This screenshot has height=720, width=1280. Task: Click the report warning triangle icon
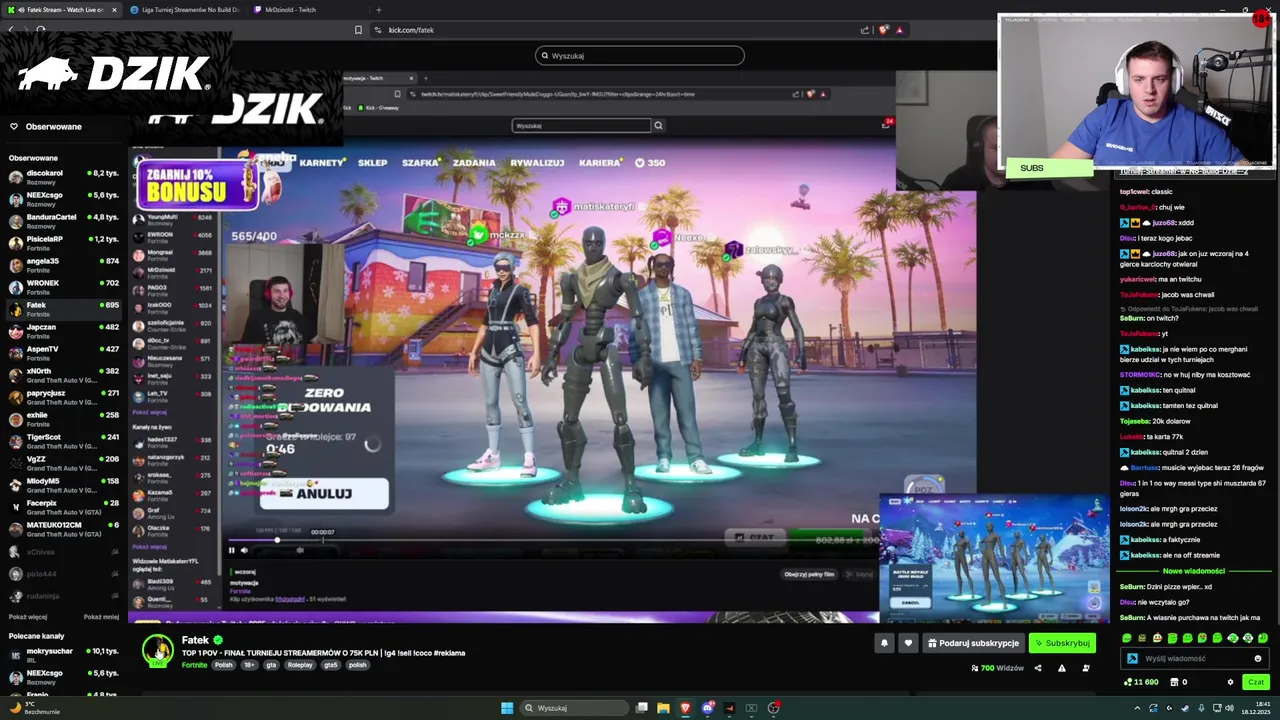point(1061,668)
